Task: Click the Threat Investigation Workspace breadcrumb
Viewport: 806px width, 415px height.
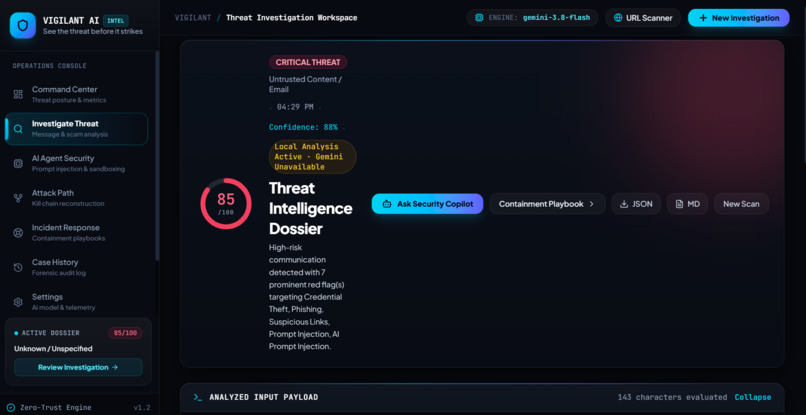Action: 291,17
